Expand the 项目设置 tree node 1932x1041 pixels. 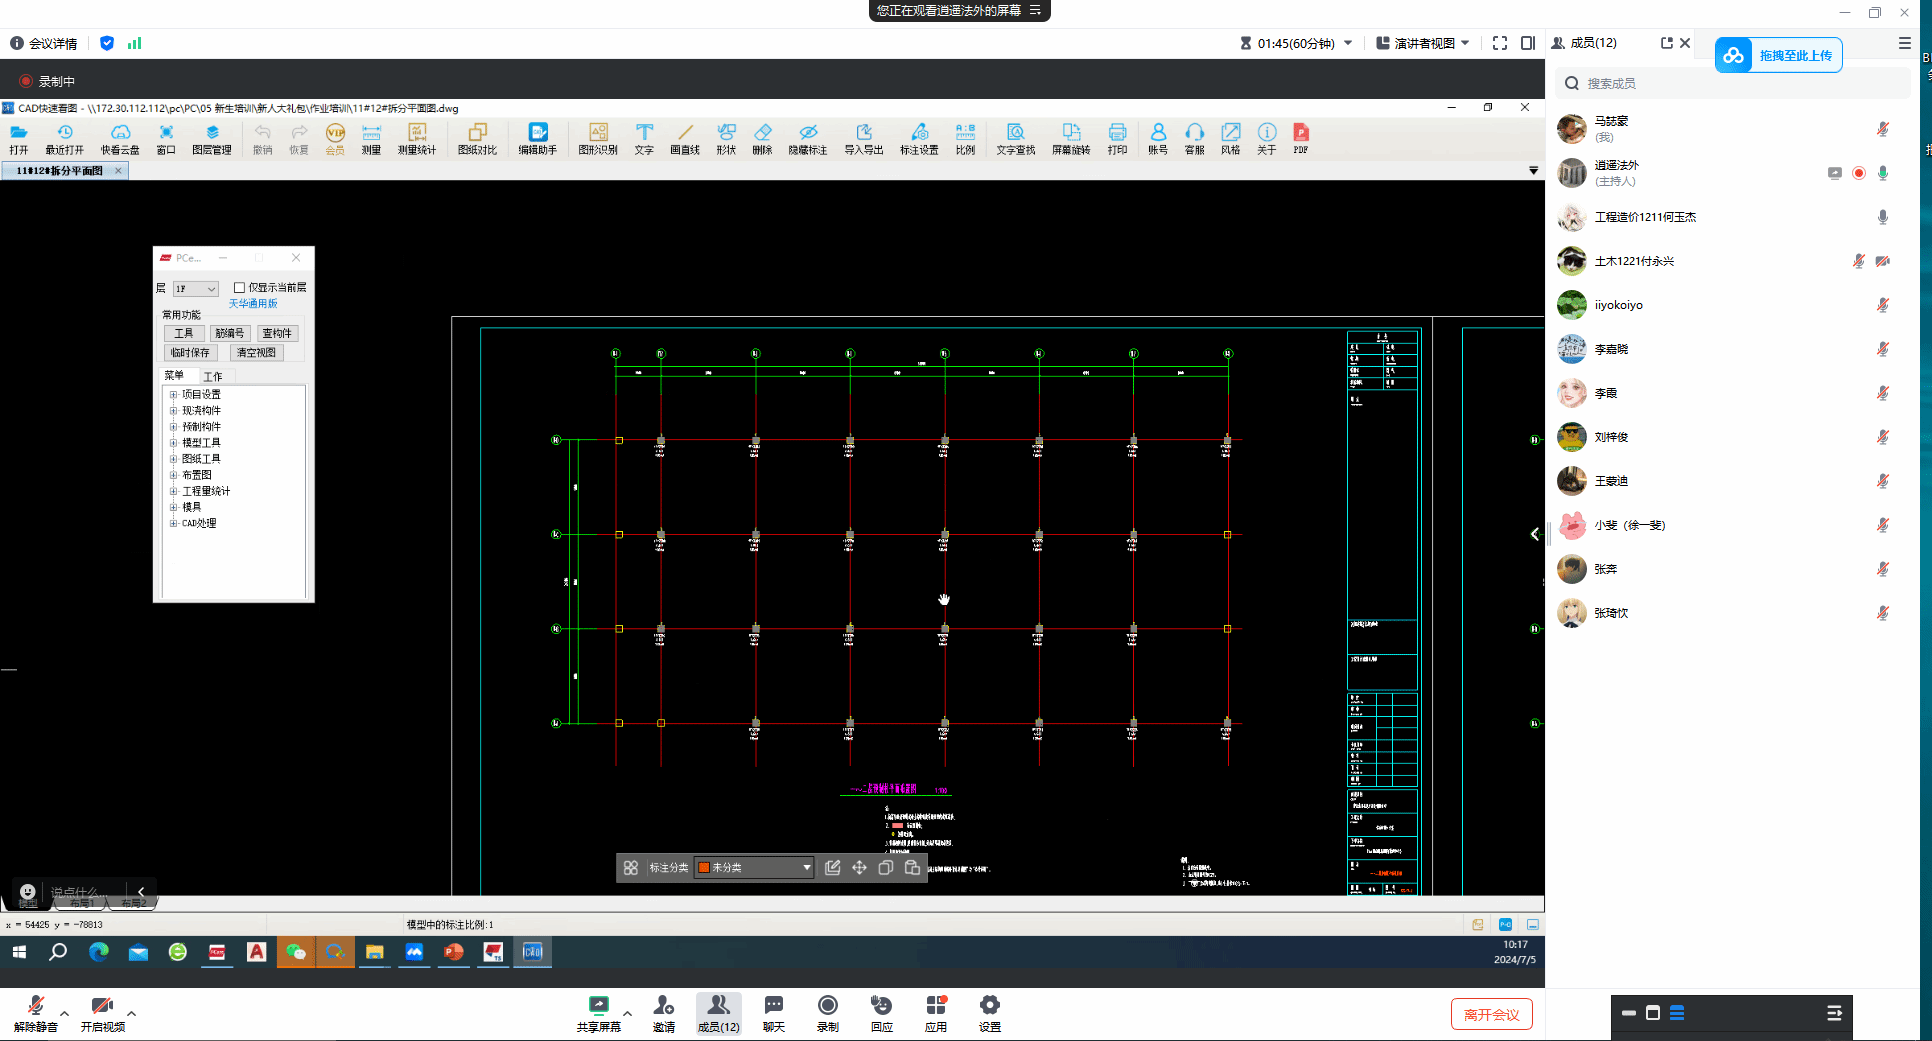click(173, 395)
